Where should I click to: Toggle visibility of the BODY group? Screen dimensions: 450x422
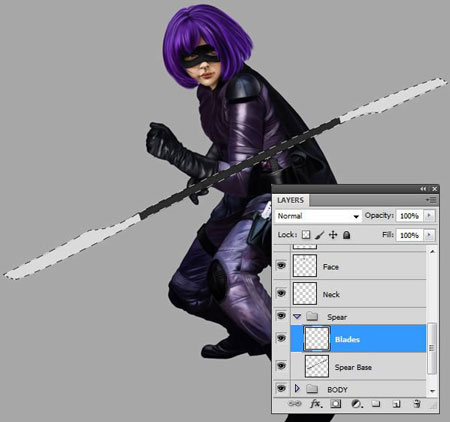coord(282,388)
